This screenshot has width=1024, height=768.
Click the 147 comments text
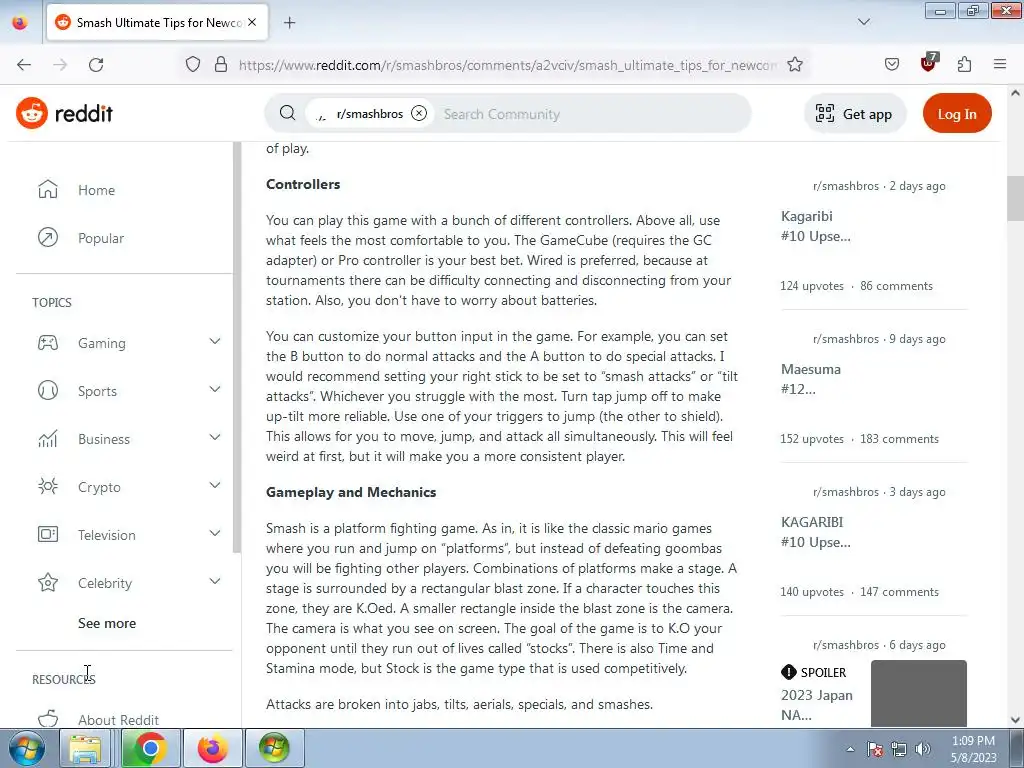tap(899, 592)
